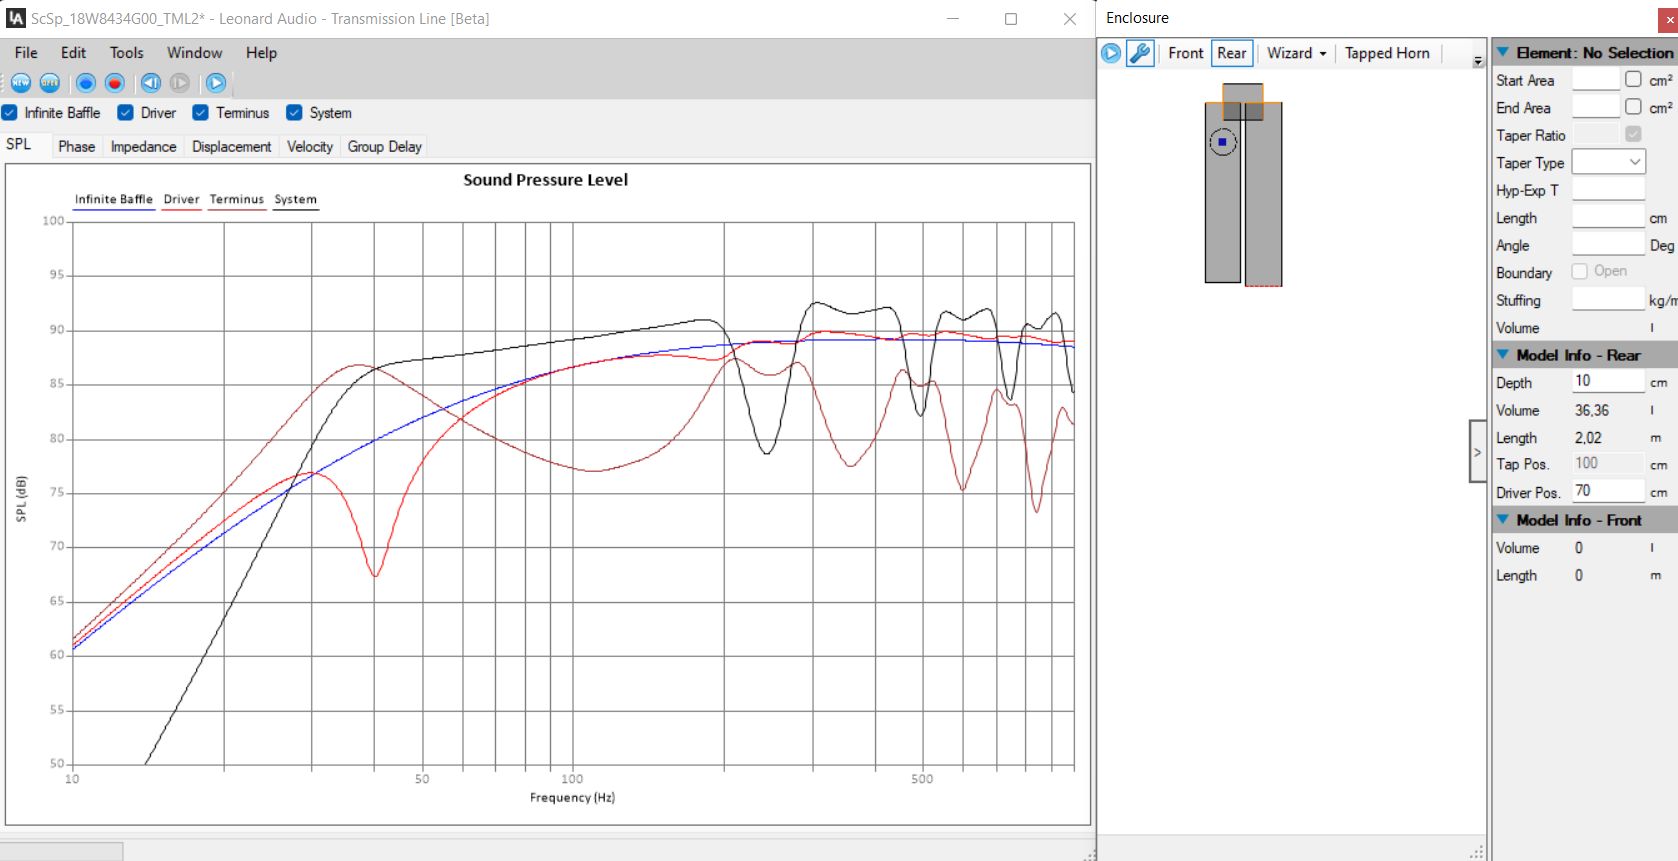The width and height of the screenshot is (1678, 861).
Task: Click the wrench icon in Enclosure toolbar
Action: click(1140, 54)
